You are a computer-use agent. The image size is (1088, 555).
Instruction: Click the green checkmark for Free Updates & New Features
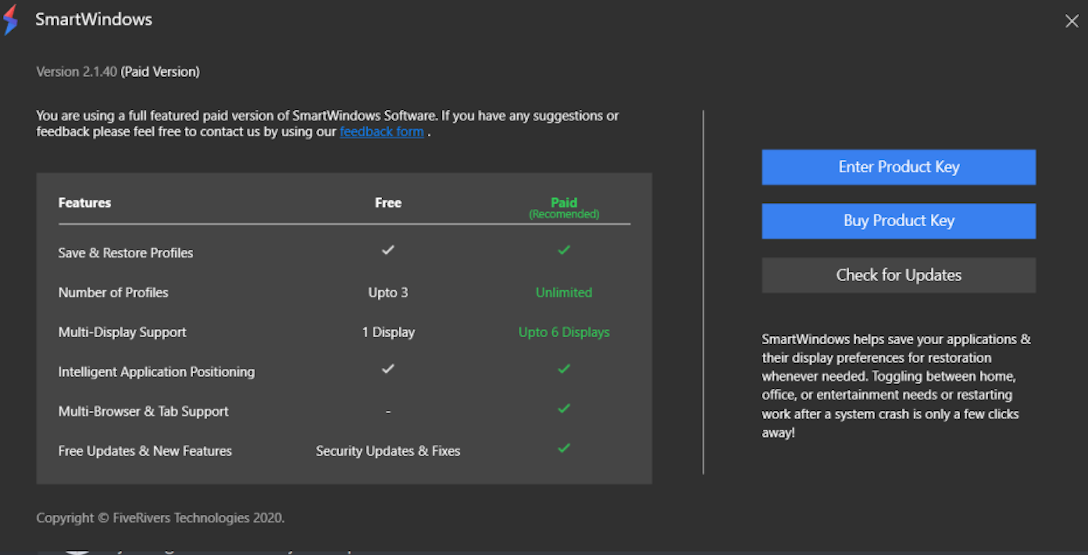[564, 448]
